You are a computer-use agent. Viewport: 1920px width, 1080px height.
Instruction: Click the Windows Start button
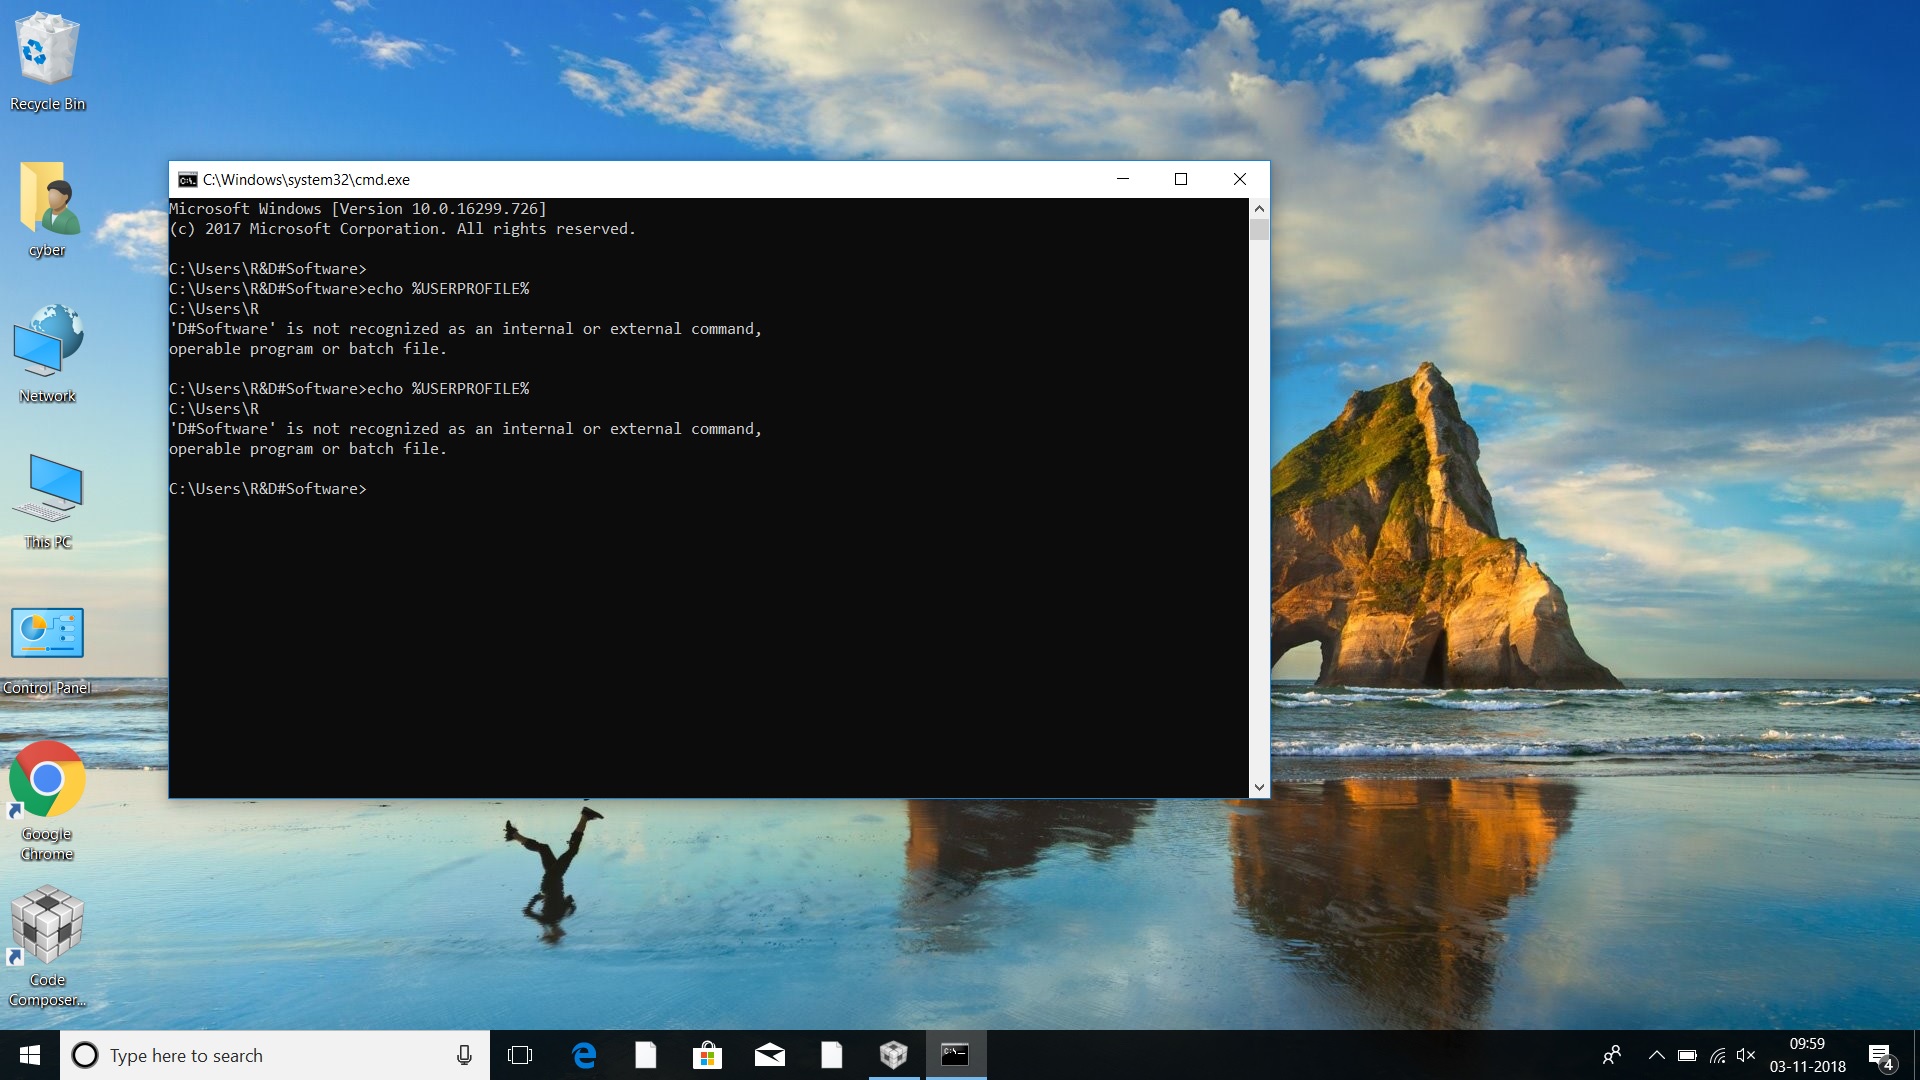coord(30,1055)
